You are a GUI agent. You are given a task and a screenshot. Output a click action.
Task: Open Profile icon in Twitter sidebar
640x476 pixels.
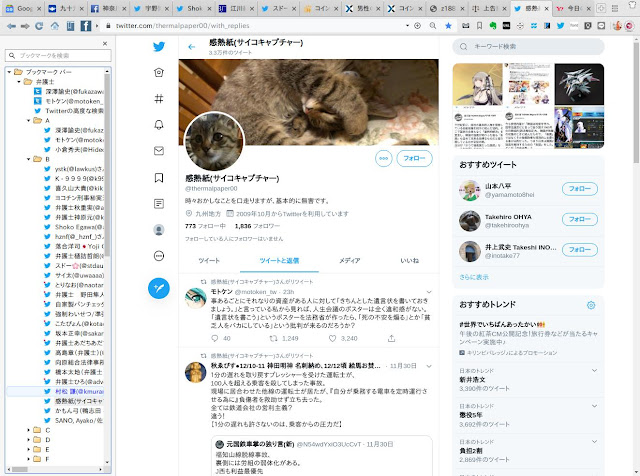(159, 230)
